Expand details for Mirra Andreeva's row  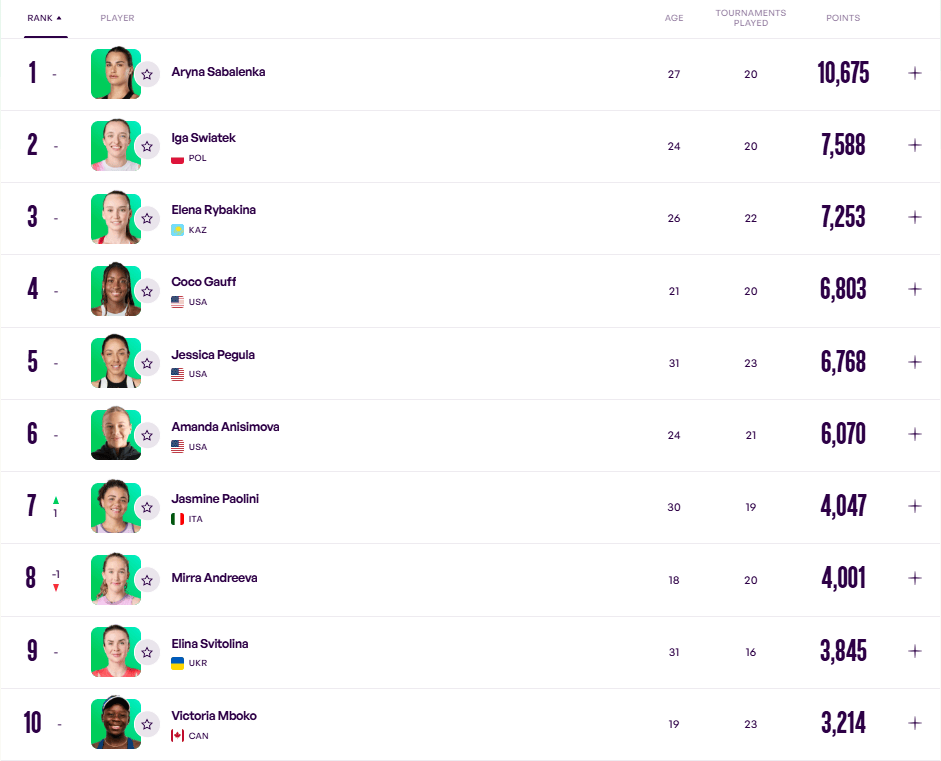click(x=914, y=578)
